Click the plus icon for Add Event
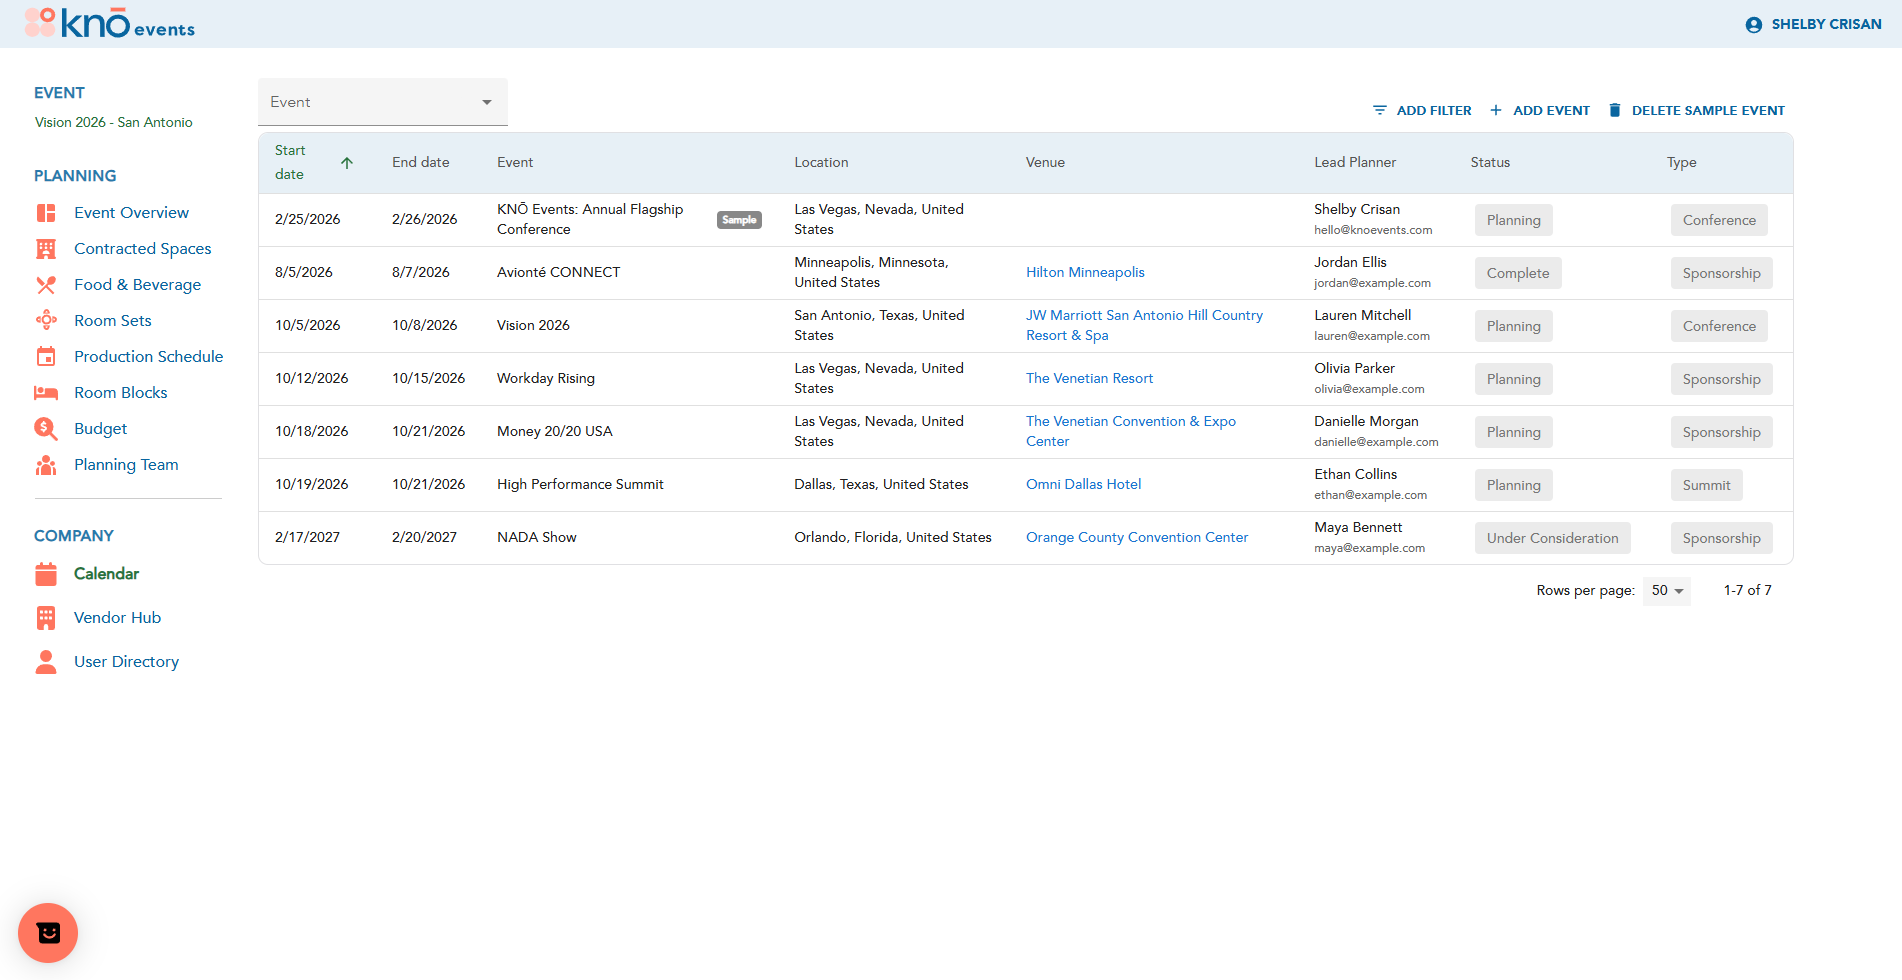This screenshot has height=980, width=1902. (1496, 110)
